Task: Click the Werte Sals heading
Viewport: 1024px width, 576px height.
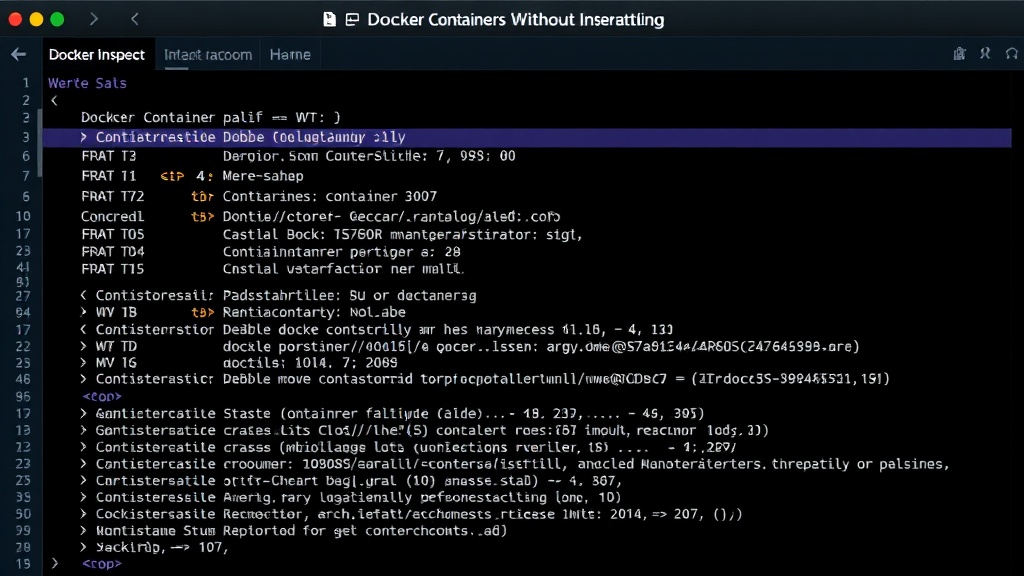Action: coord(88,83)
